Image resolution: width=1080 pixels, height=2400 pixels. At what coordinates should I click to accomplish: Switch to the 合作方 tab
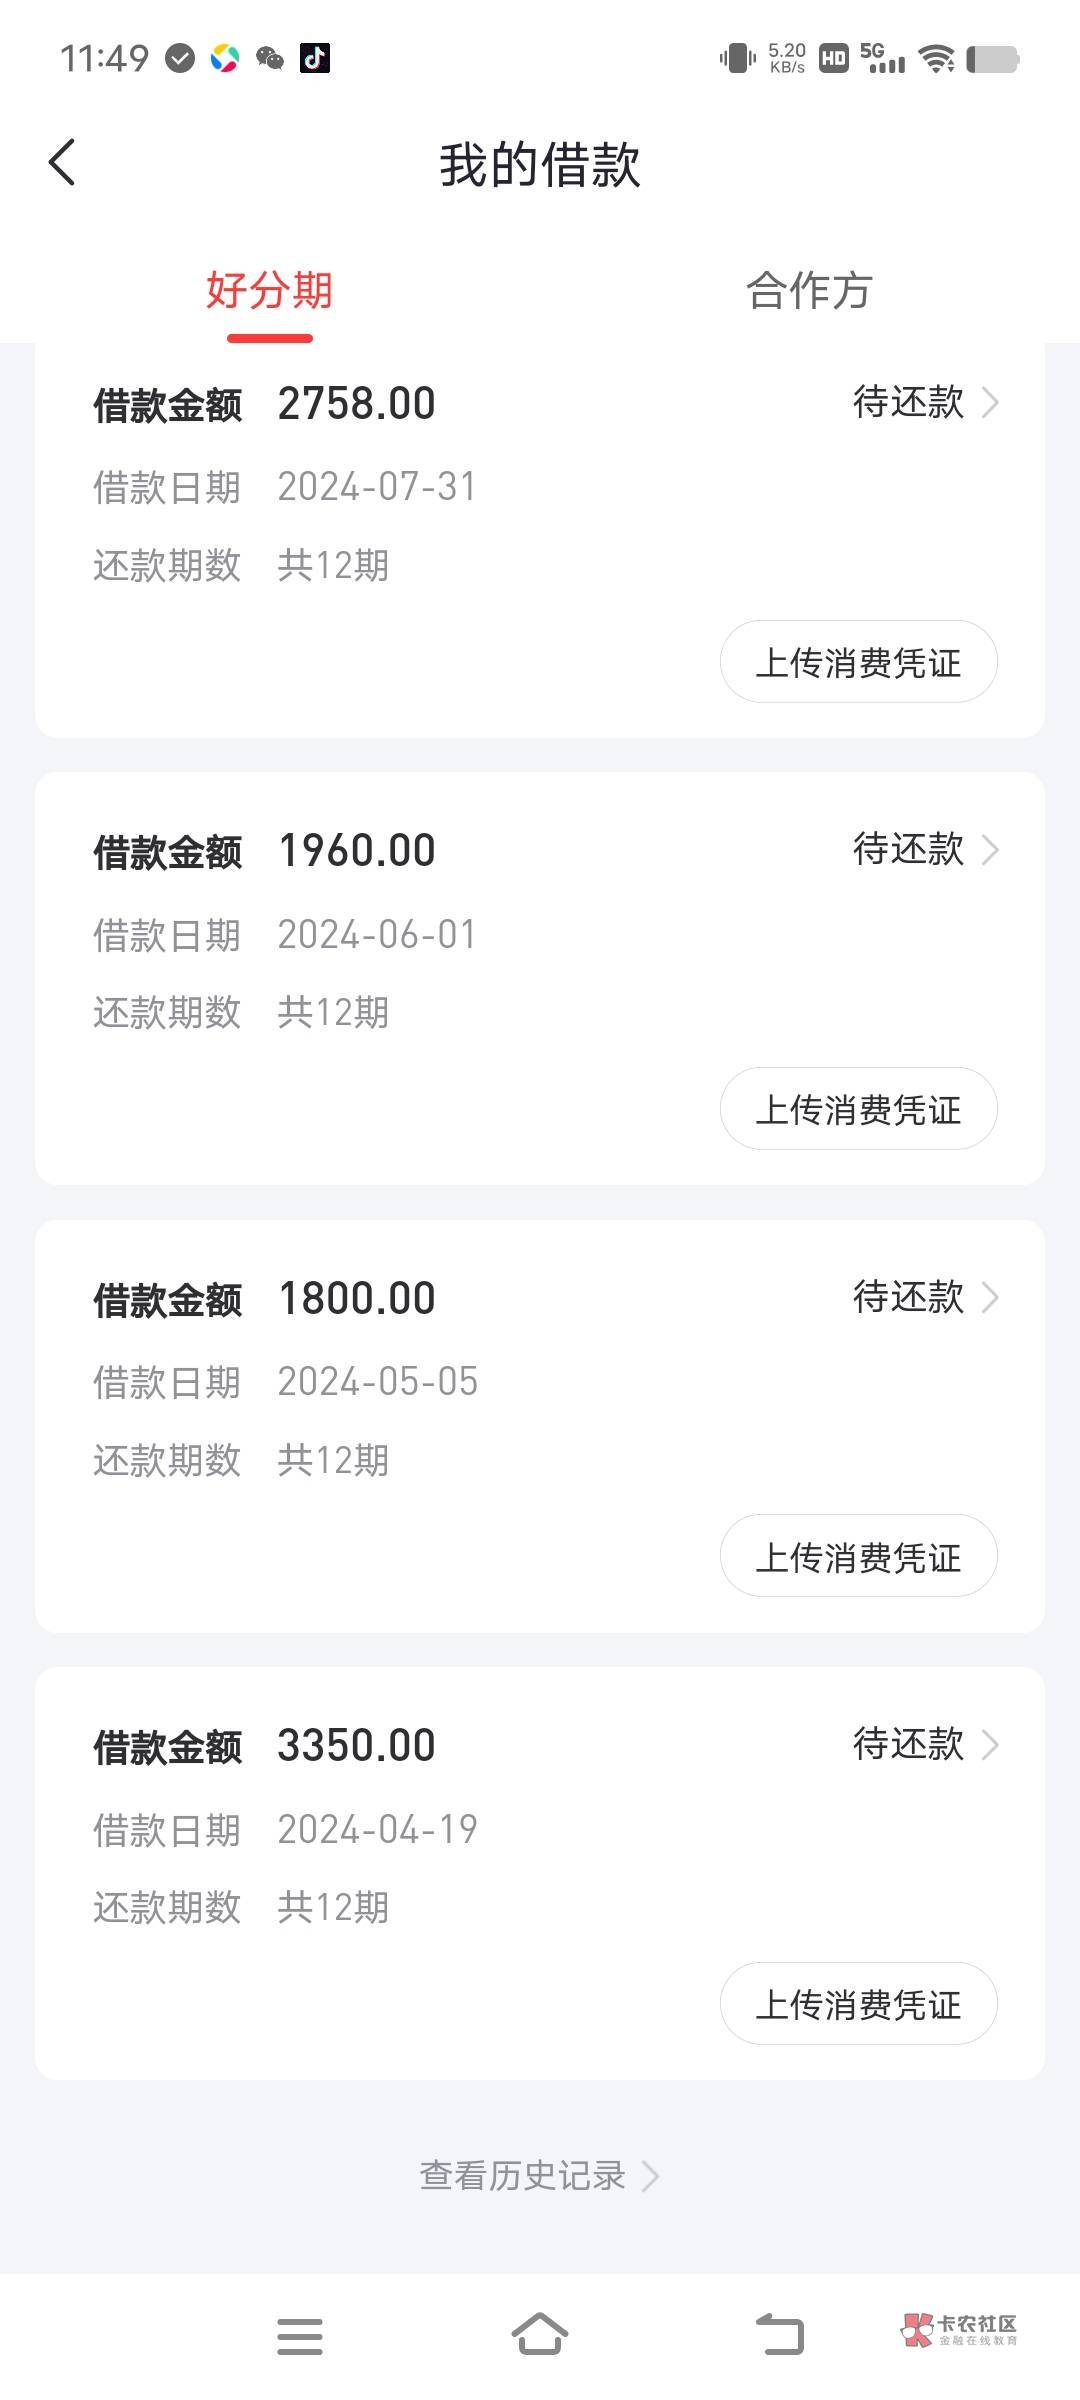click(x=809, y=291)
